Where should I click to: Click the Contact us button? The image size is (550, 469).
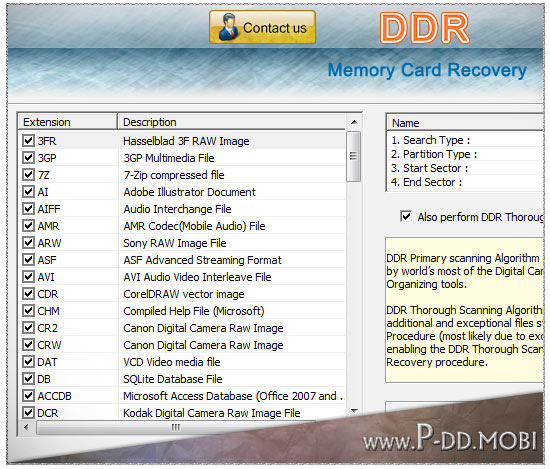pyautogui.click(x=262, y=27)
